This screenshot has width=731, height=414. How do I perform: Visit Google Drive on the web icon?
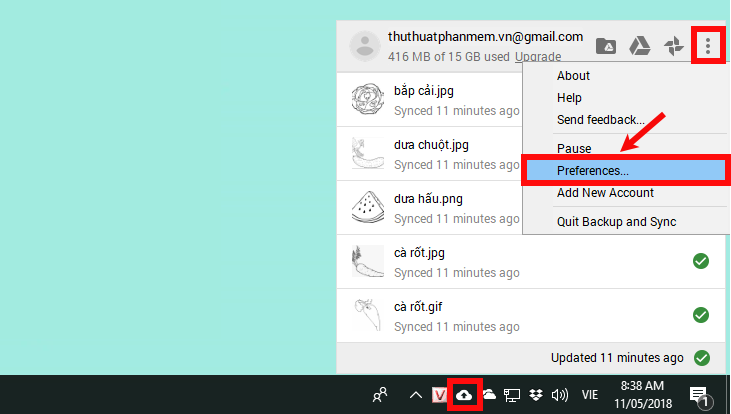(x=640, y=46)
